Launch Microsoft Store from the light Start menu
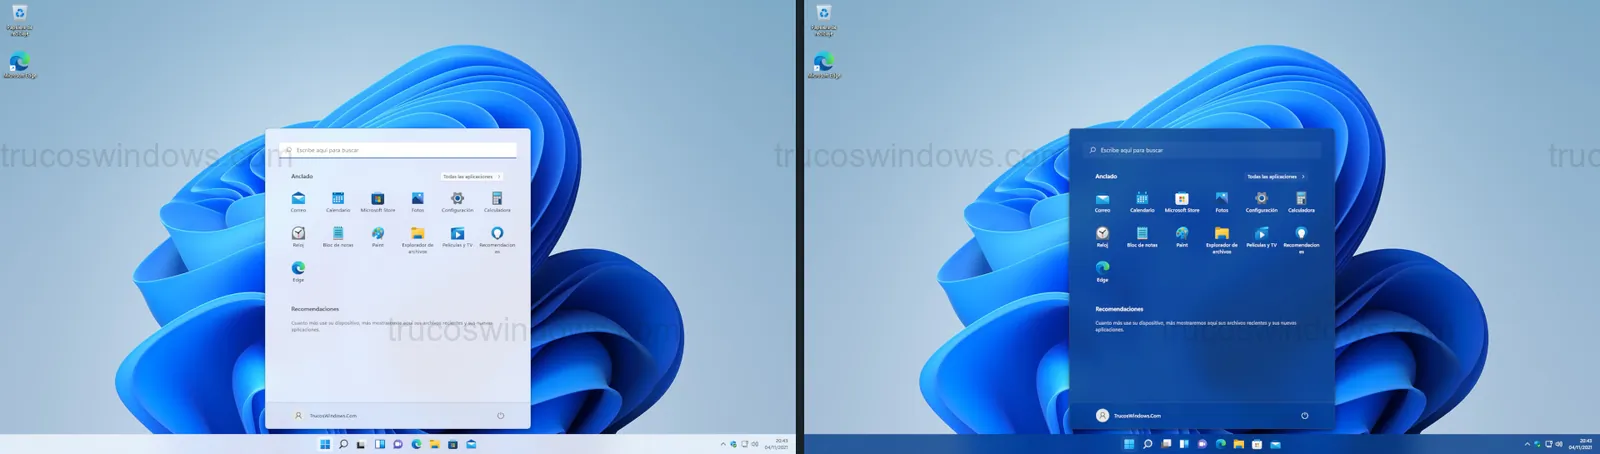1600x454 pixels. pyautogui.click(x=377, y=199)
